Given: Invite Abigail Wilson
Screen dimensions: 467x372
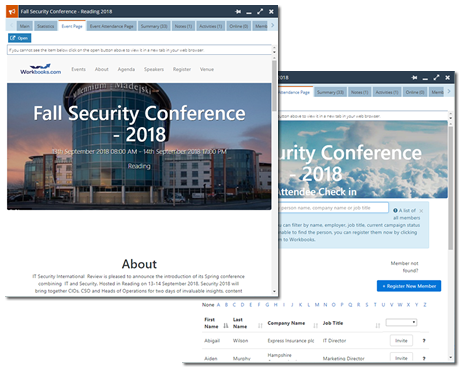Looking at the screenshot, I should pyautogui.click(x=401, y=341).
